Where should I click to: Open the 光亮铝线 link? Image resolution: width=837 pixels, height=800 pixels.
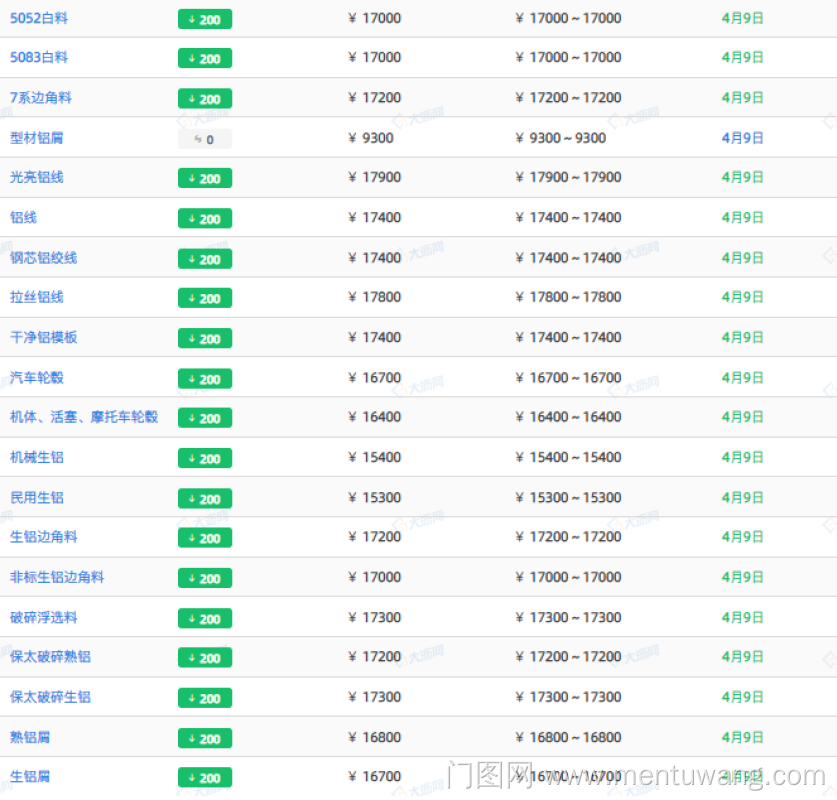click(37, 177)
